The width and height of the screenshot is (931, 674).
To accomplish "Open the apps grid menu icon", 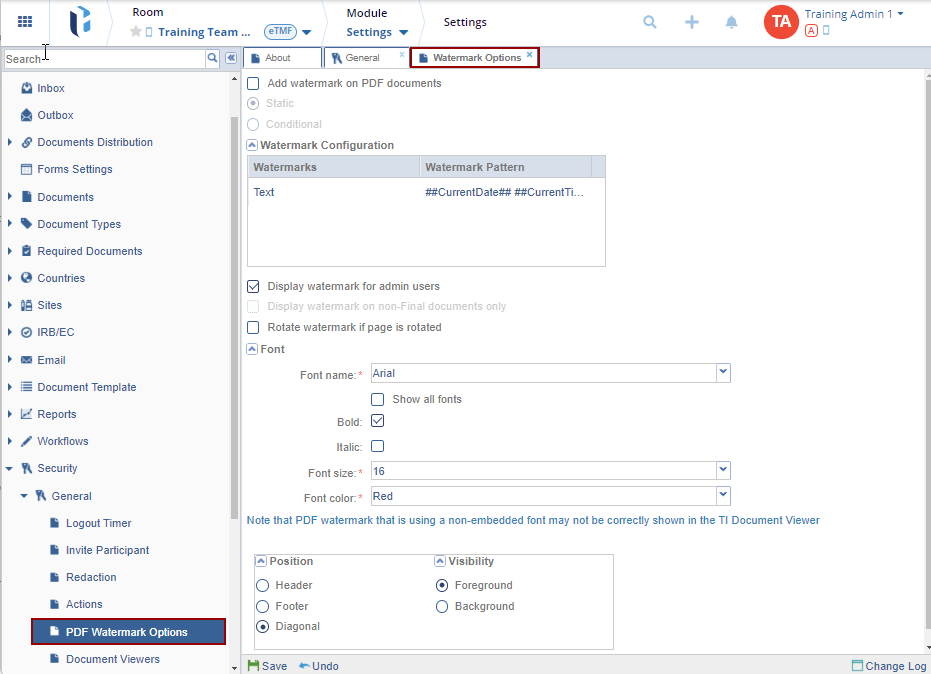I will [x=25, y=22].
